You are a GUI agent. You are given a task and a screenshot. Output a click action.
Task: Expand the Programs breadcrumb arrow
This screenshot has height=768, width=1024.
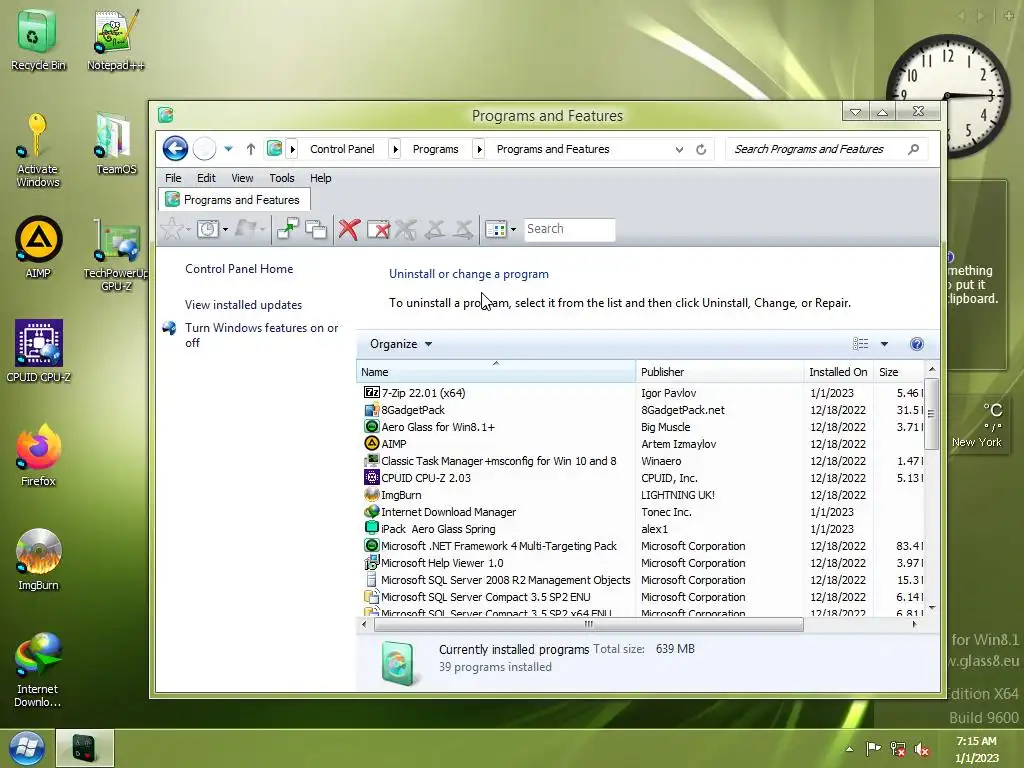479,149
